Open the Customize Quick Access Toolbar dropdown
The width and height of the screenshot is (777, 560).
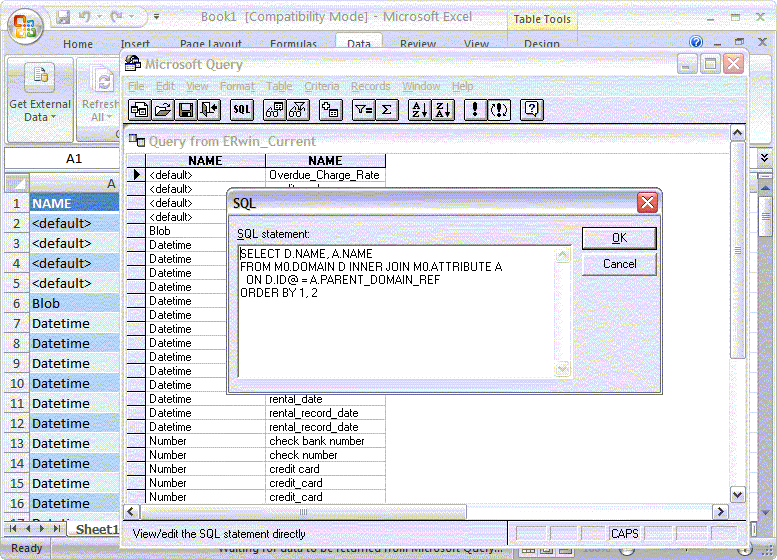click(x=156, y=17)
